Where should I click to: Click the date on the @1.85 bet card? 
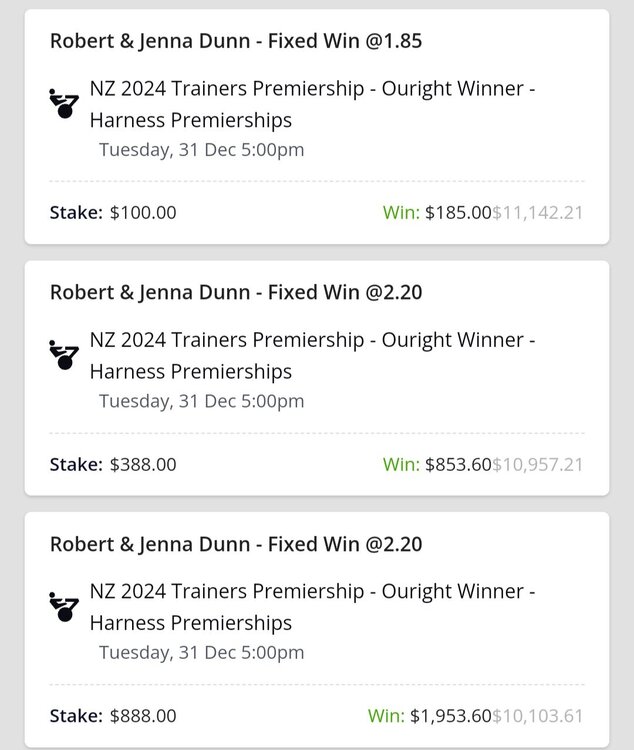[x=201, y=150]
